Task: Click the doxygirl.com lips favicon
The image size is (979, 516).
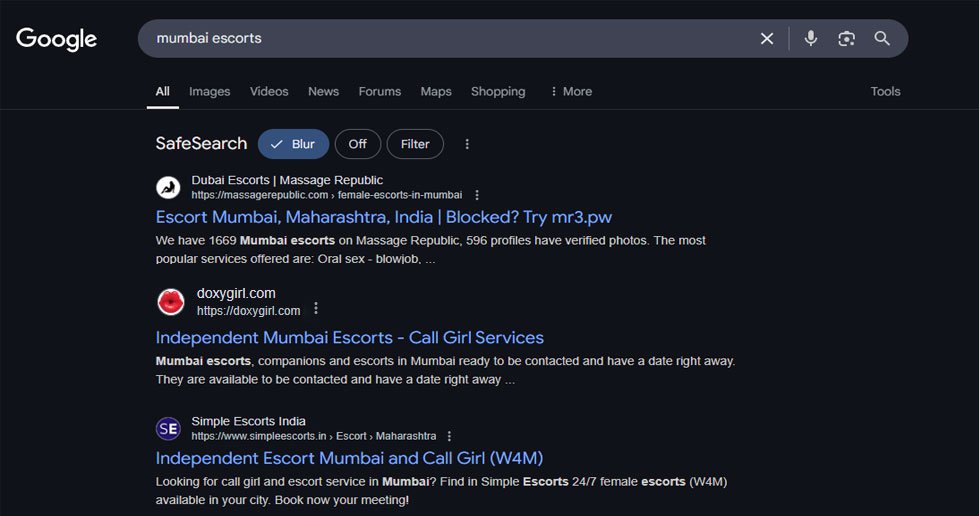Action: pyautogui.click(x=170, y=302)
